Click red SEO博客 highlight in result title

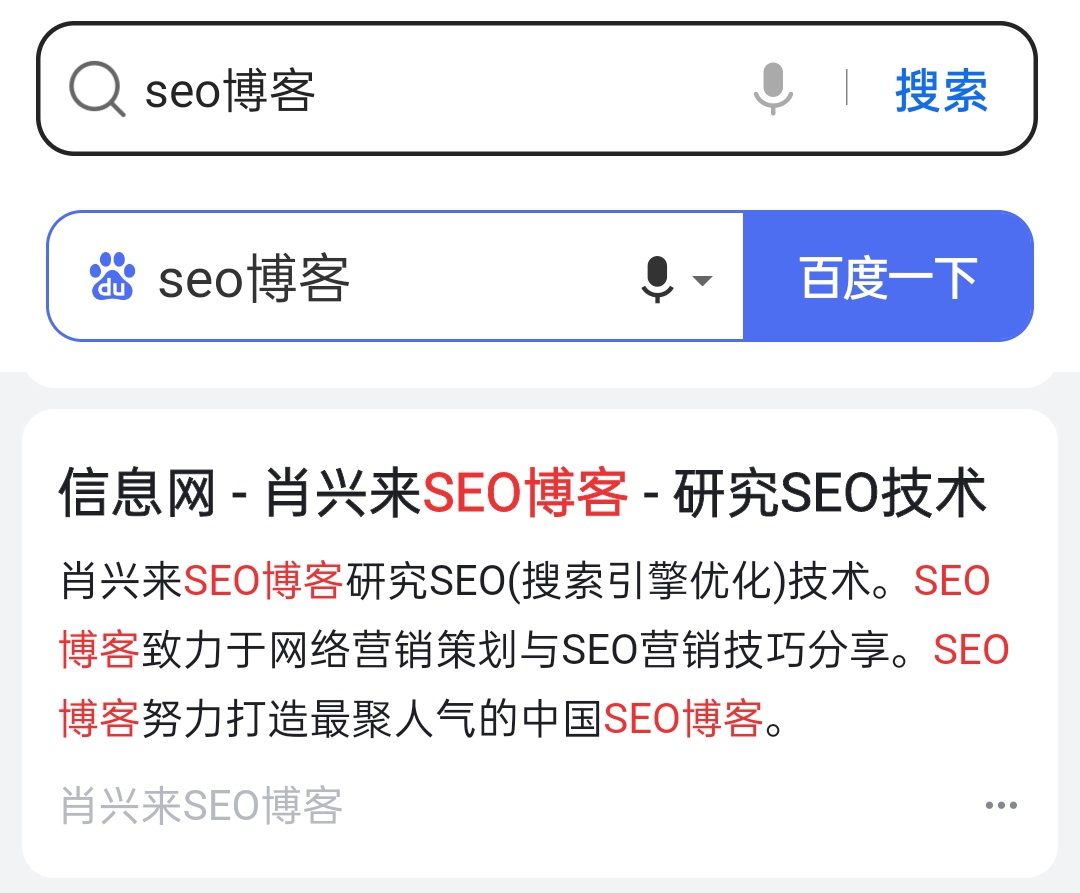525,492
